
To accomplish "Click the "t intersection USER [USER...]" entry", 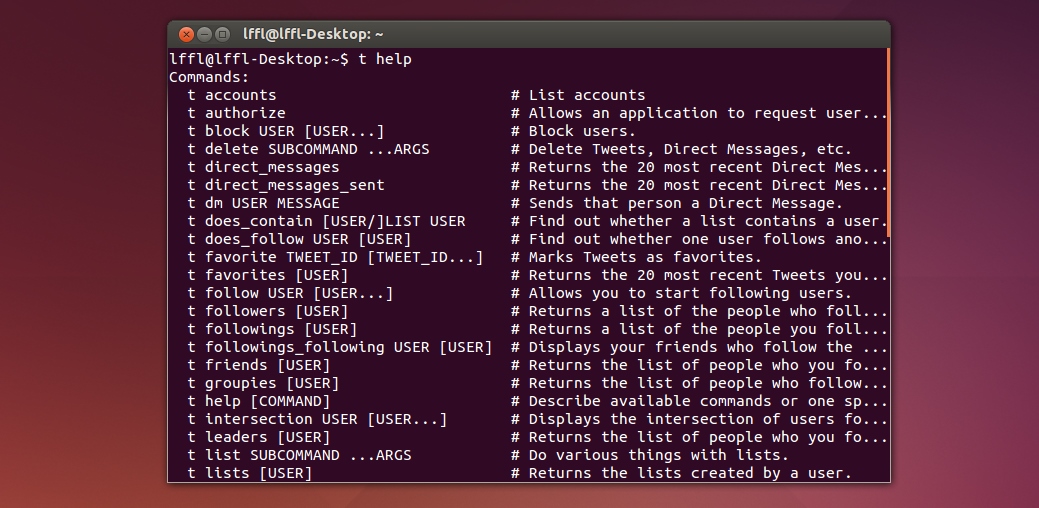I will (317, 419).
